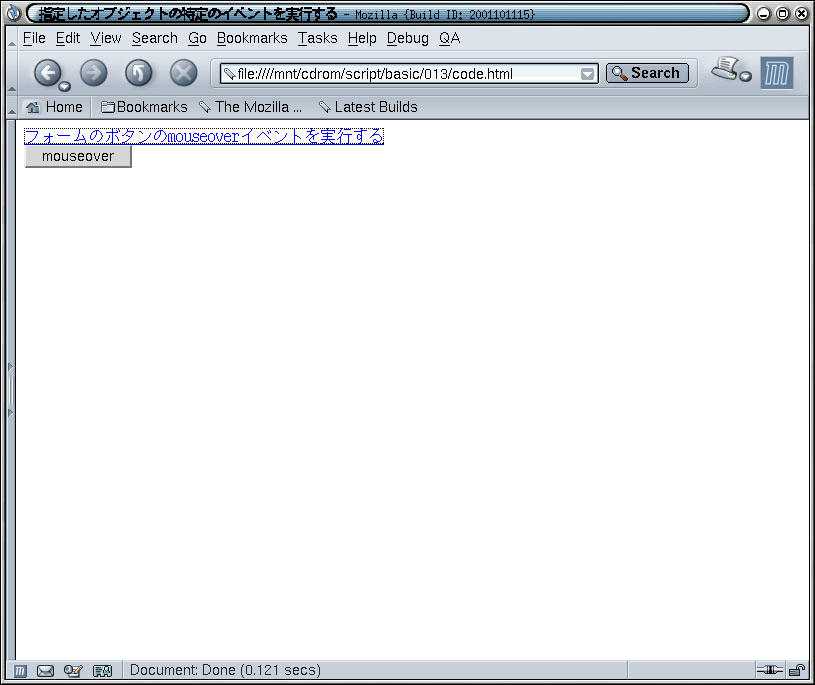Click the Forward navigation button

coord(94,72)
